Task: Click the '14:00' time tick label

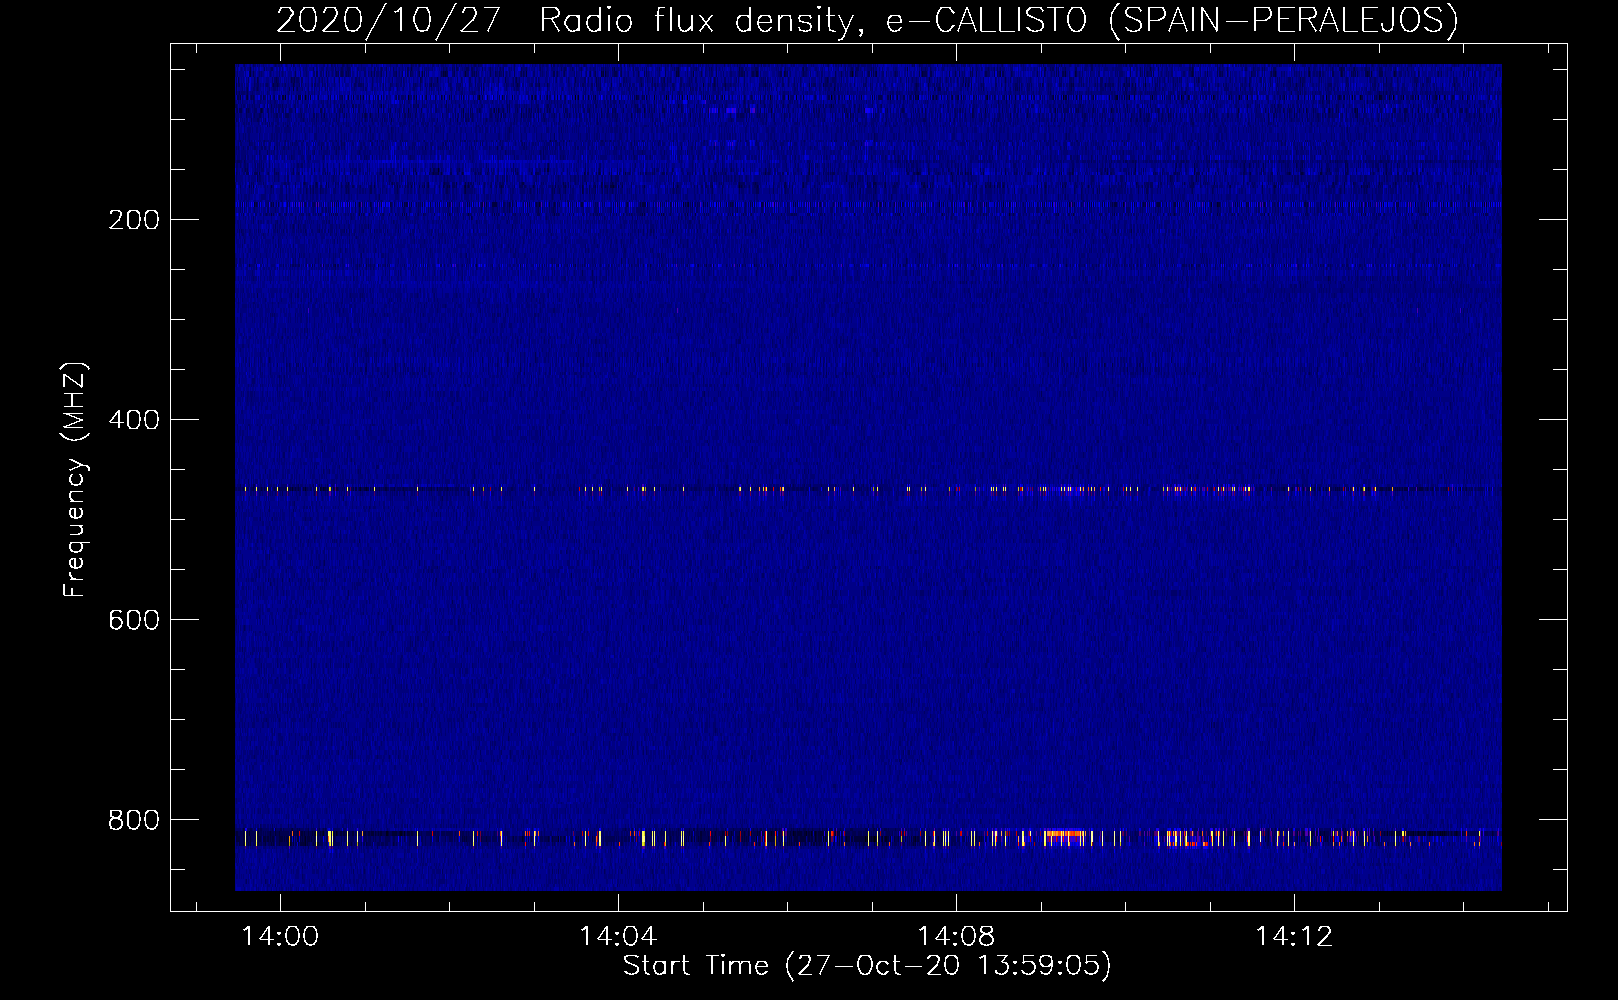Action: pyautogui.click(x=281, y=936)
